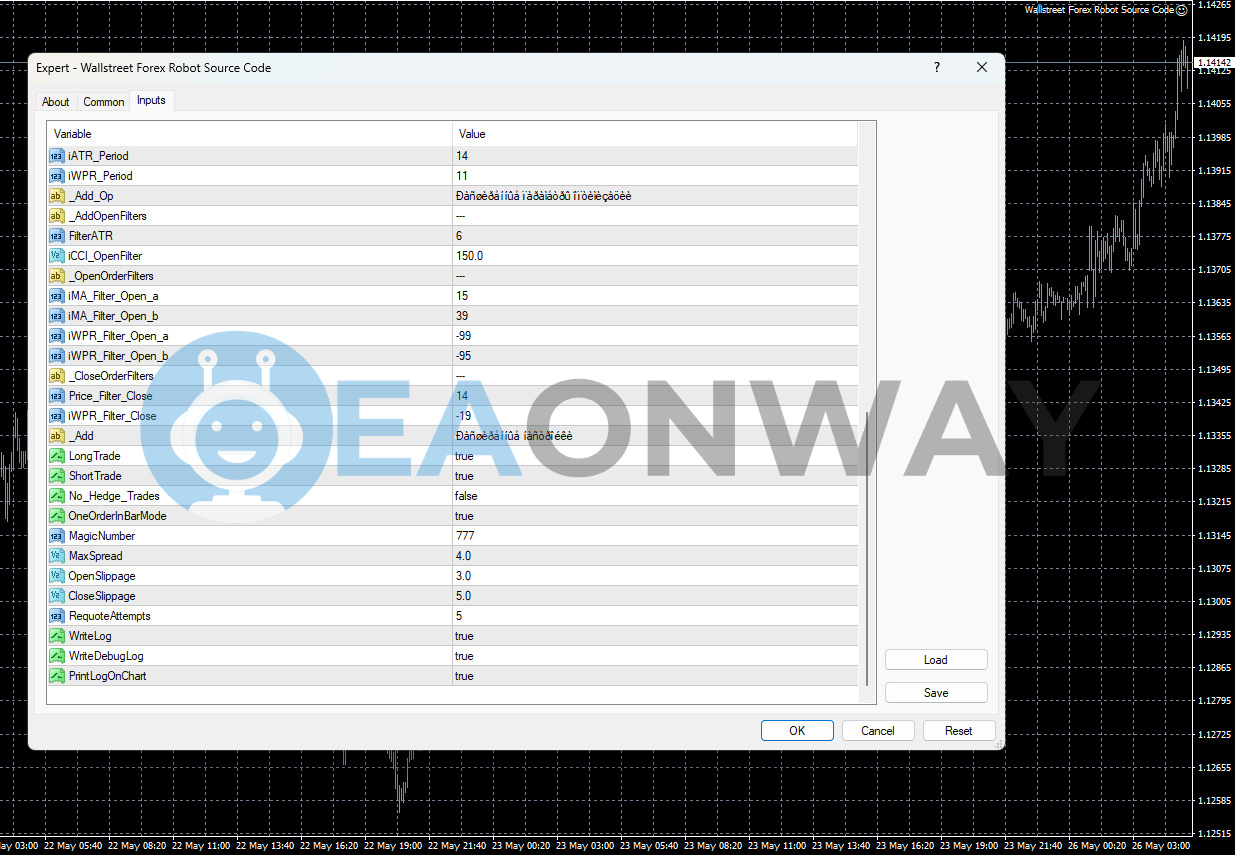Viewport: 1235px width, 855px height.
Task: Click the boolean icon beside WriteLog
Action: (57, 636)
